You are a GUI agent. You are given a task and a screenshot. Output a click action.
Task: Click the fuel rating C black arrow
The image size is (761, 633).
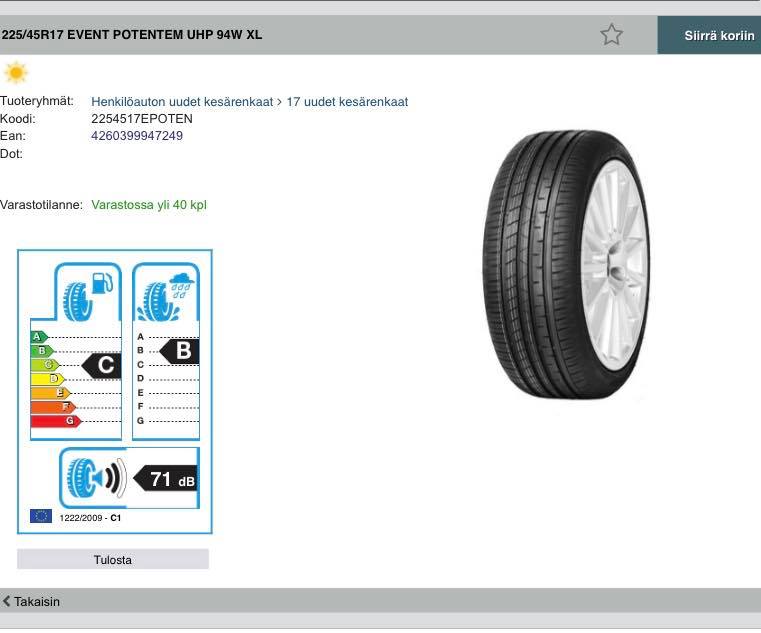tap(101, 366)
